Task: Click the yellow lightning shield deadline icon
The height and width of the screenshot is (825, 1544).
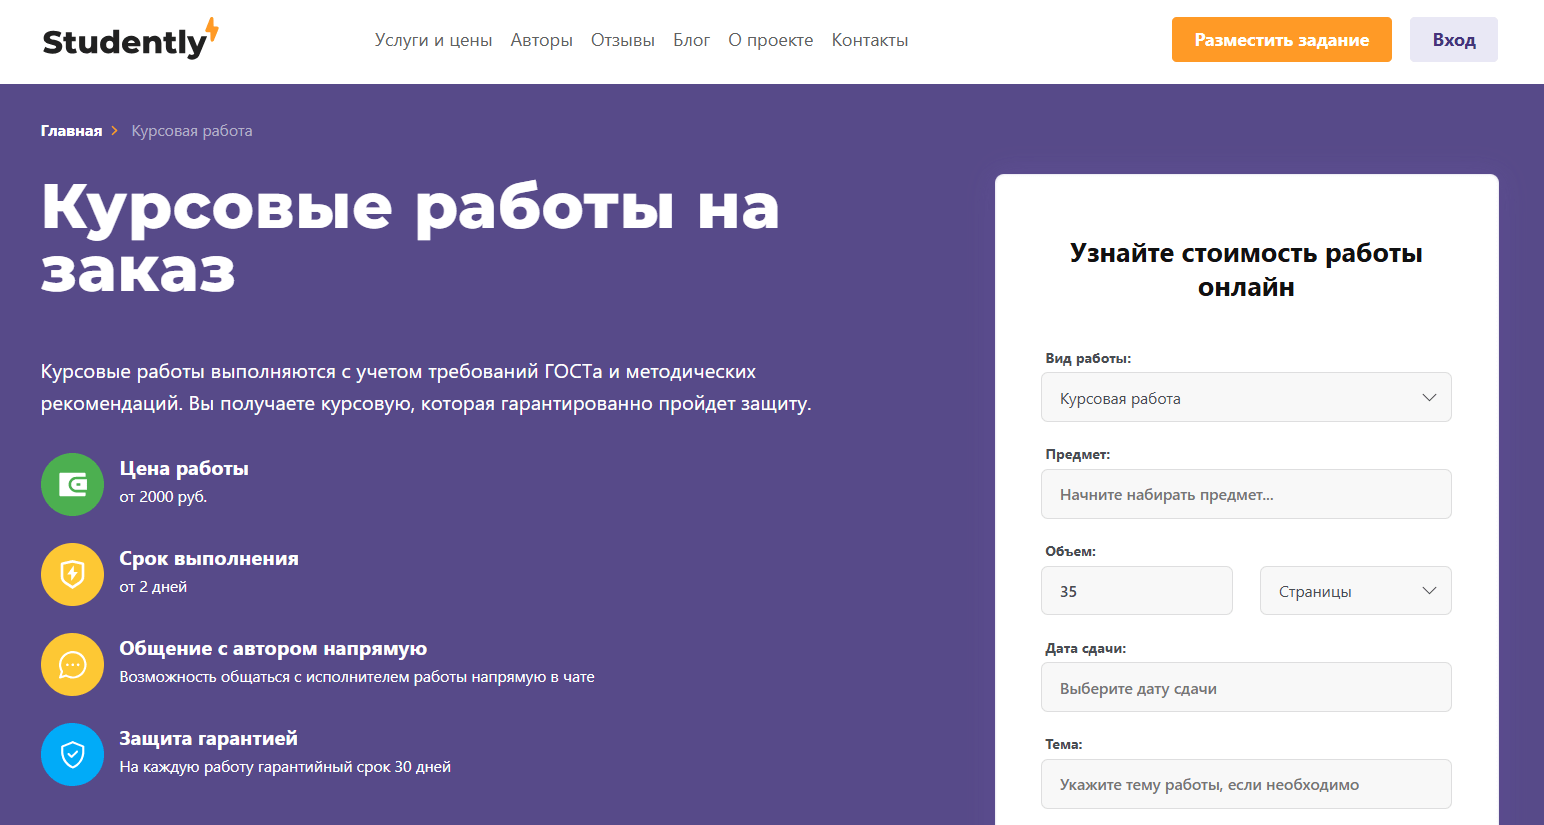Action: tap(72, 575)
